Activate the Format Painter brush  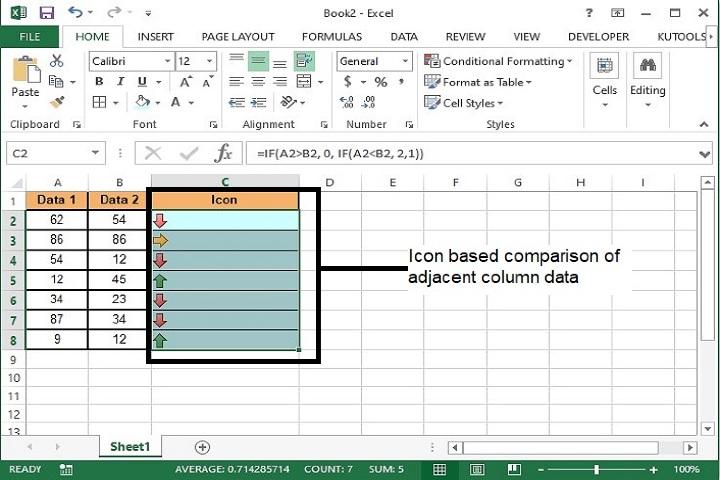pos(57,102)
